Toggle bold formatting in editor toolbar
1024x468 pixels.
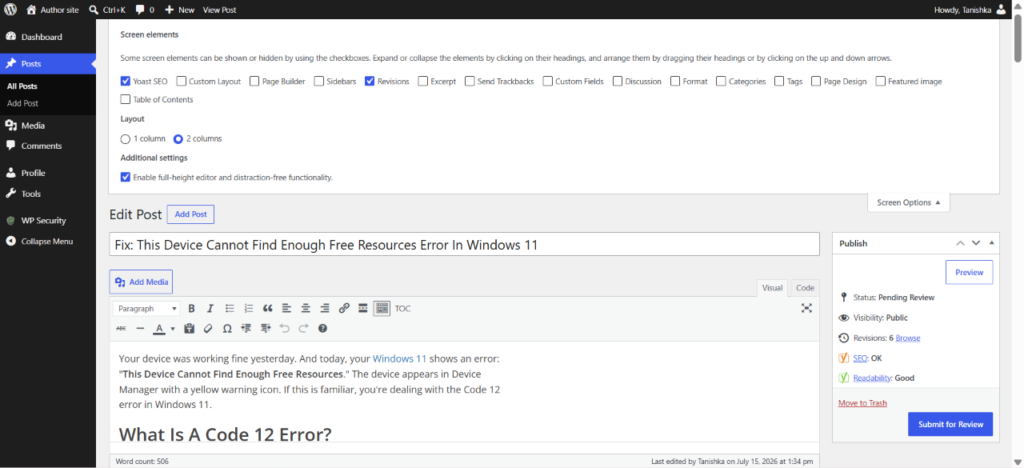(x=191, y=309)
